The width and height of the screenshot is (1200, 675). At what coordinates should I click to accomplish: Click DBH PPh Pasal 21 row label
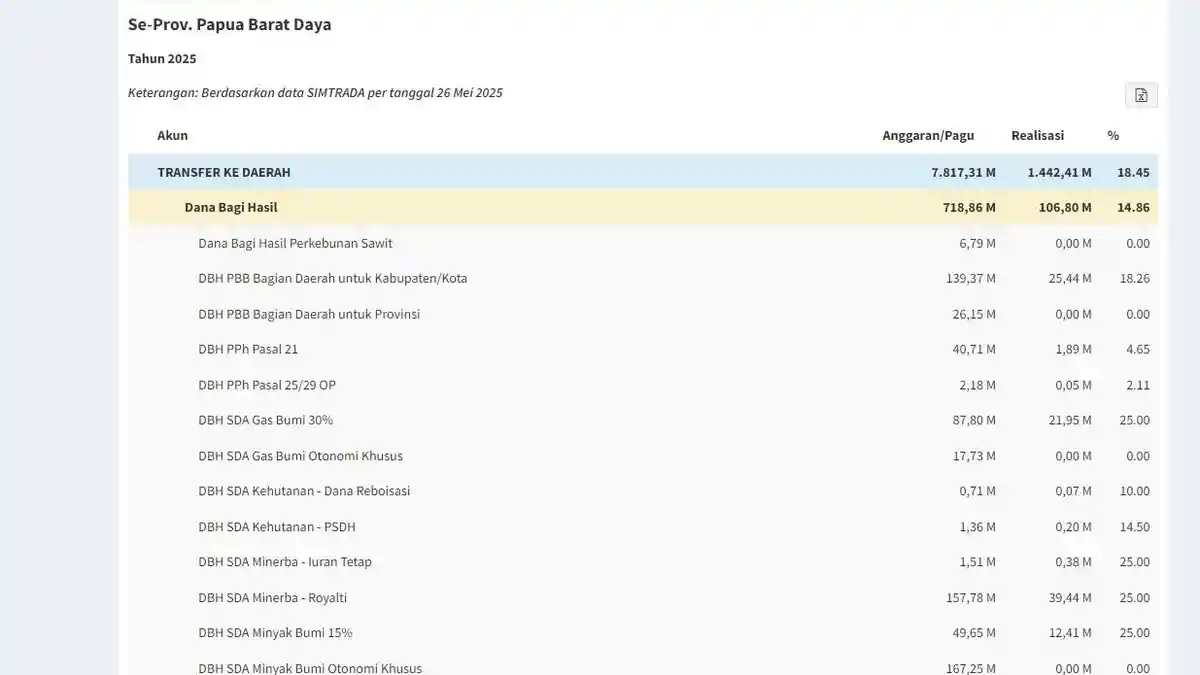click(248, 349)
